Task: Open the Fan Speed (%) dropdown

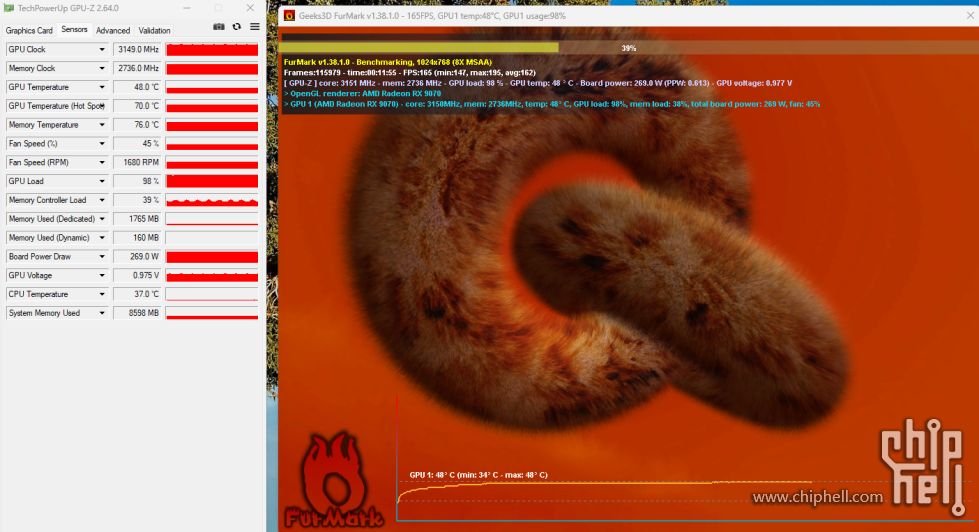Action: (102, 144)
